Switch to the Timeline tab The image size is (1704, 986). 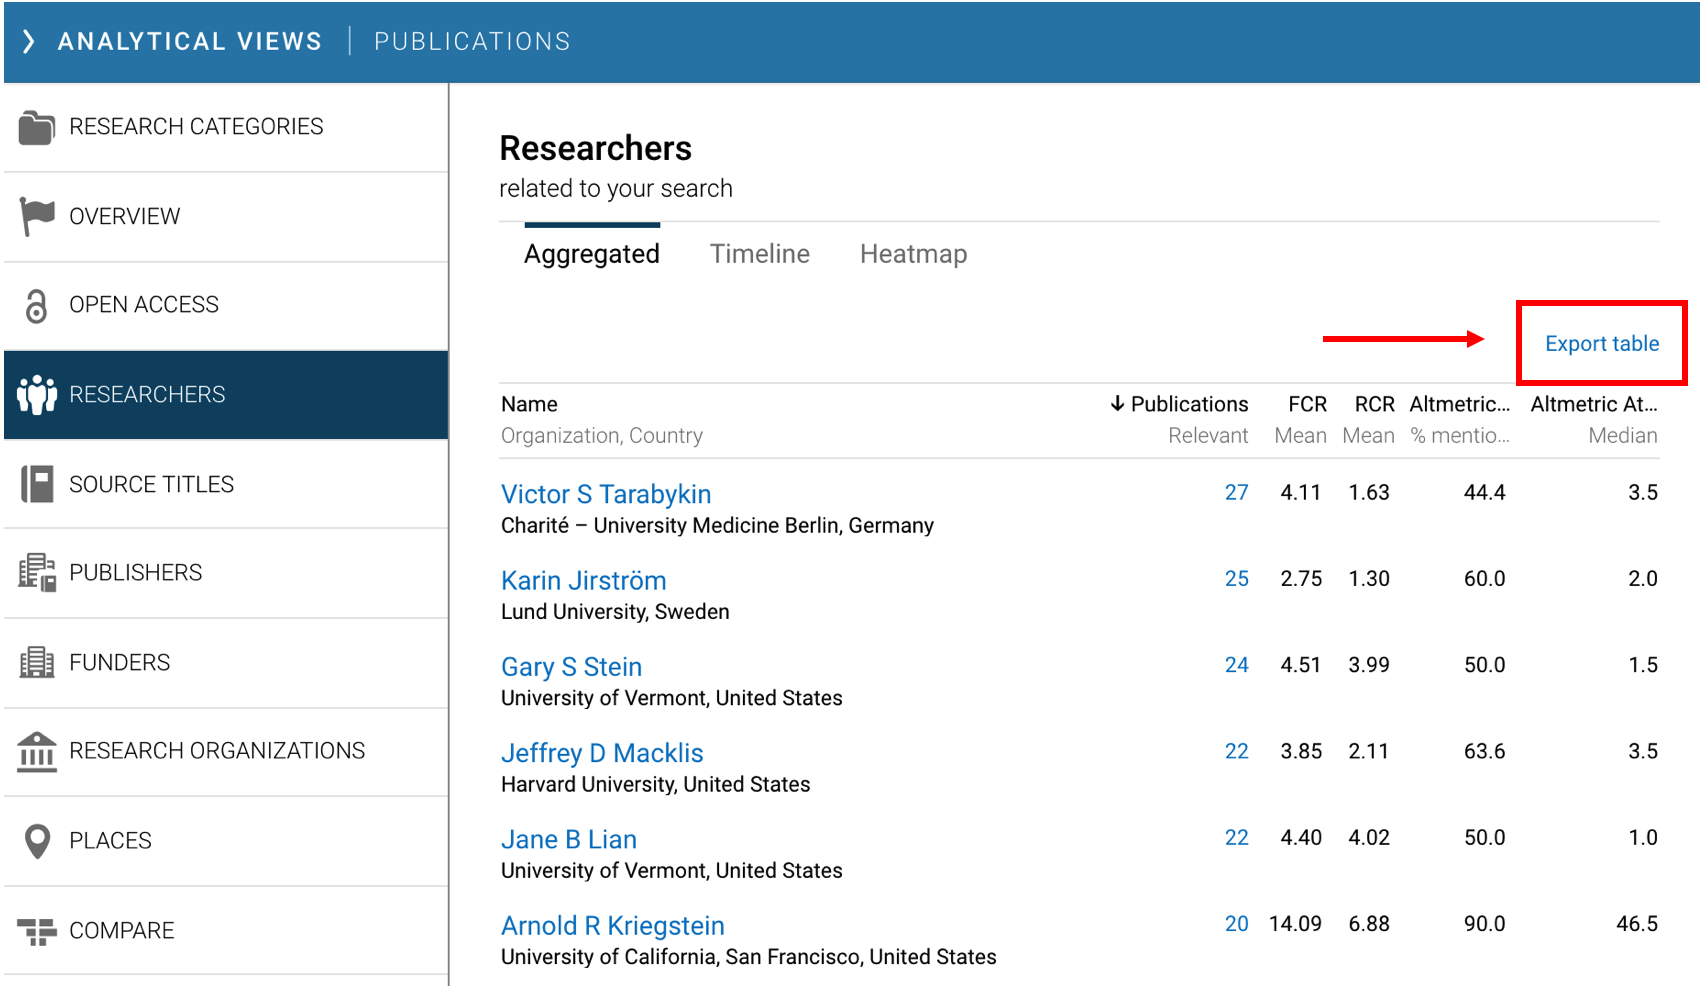point(759,254)
